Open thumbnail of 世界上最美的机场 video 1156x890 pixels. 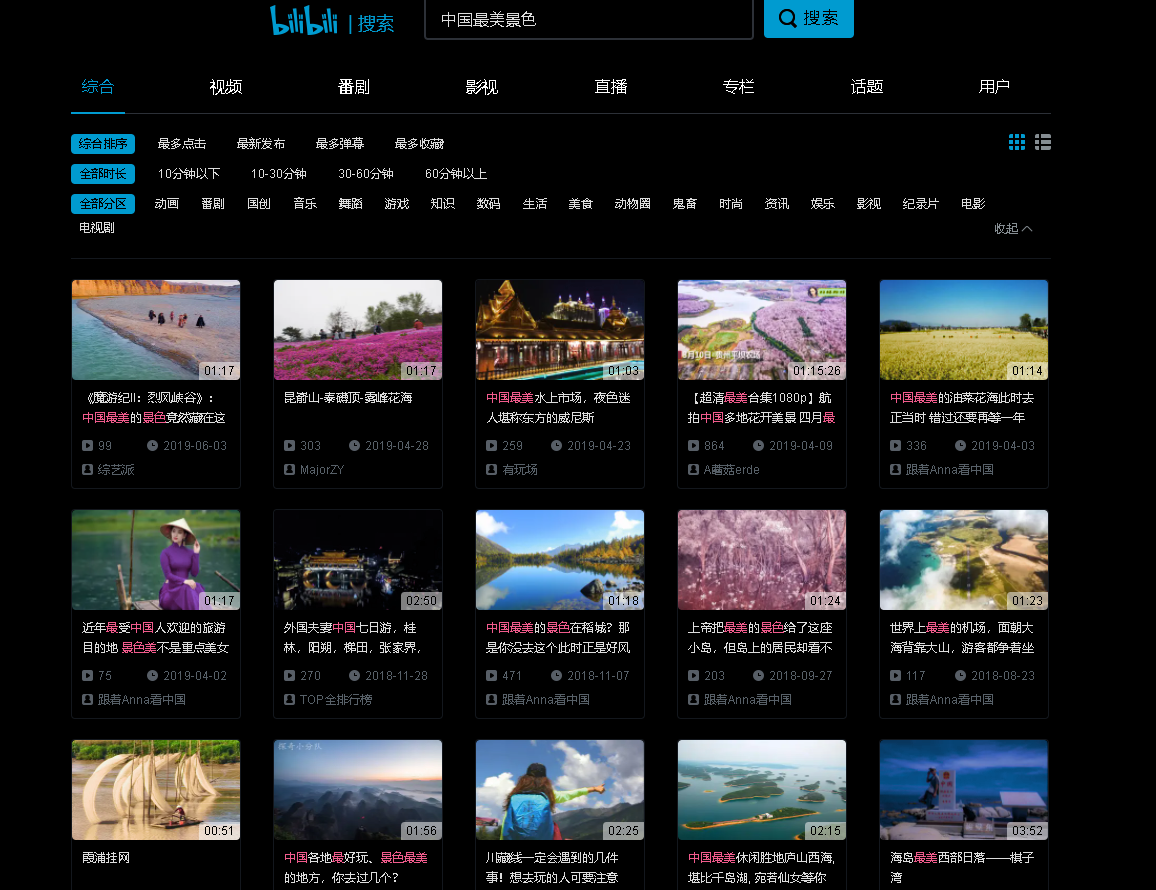[x=964, y=560]
